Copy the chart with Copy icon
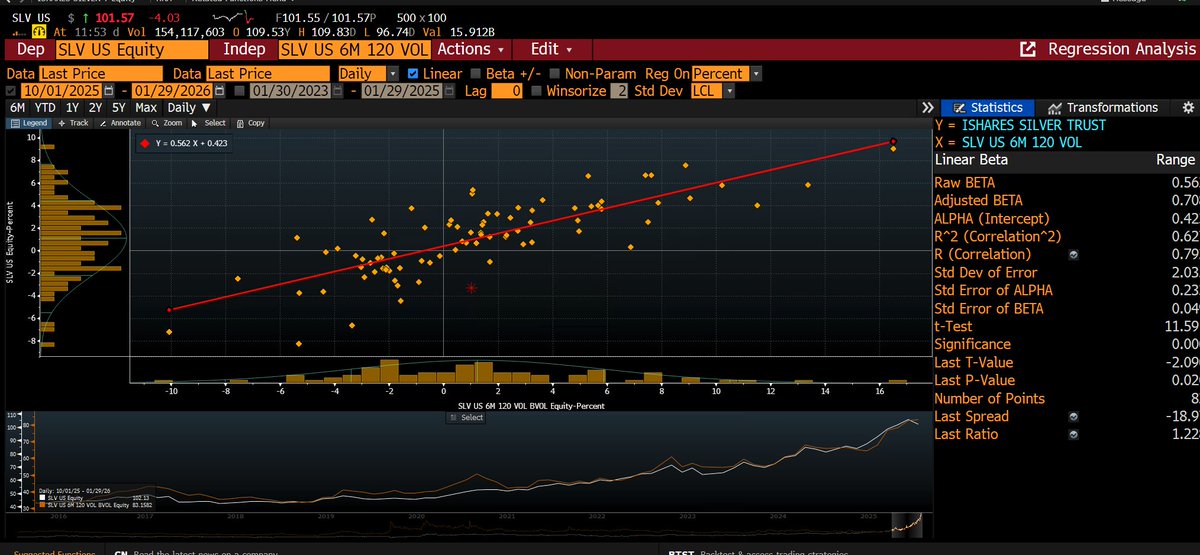 click(251, 123)
